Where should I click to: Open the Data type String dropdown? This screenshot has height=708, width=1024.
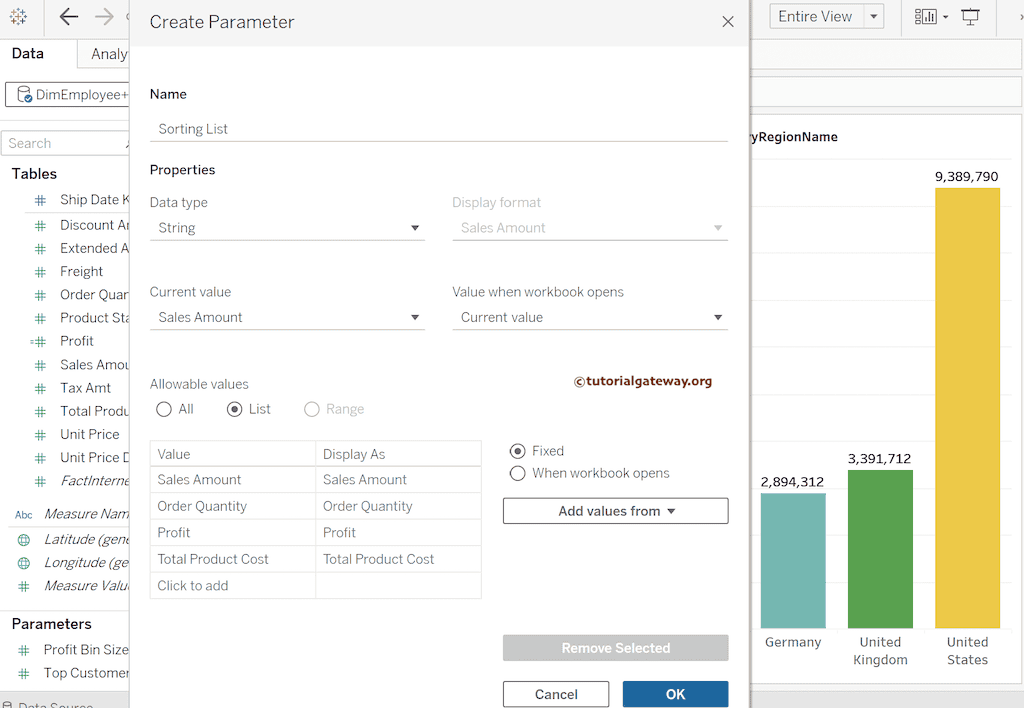click(287, 228)
